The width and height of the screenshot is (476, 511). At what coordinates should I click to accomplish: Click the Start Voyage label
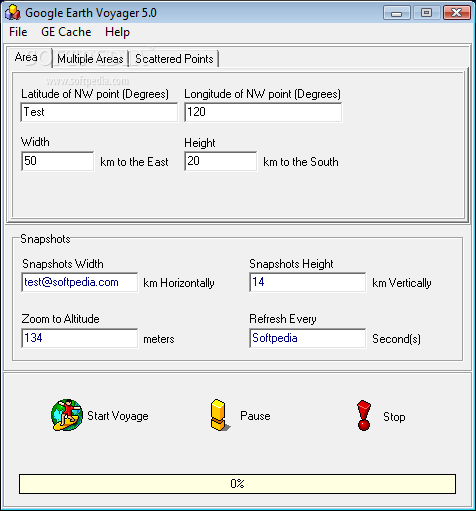pos(118,416)
